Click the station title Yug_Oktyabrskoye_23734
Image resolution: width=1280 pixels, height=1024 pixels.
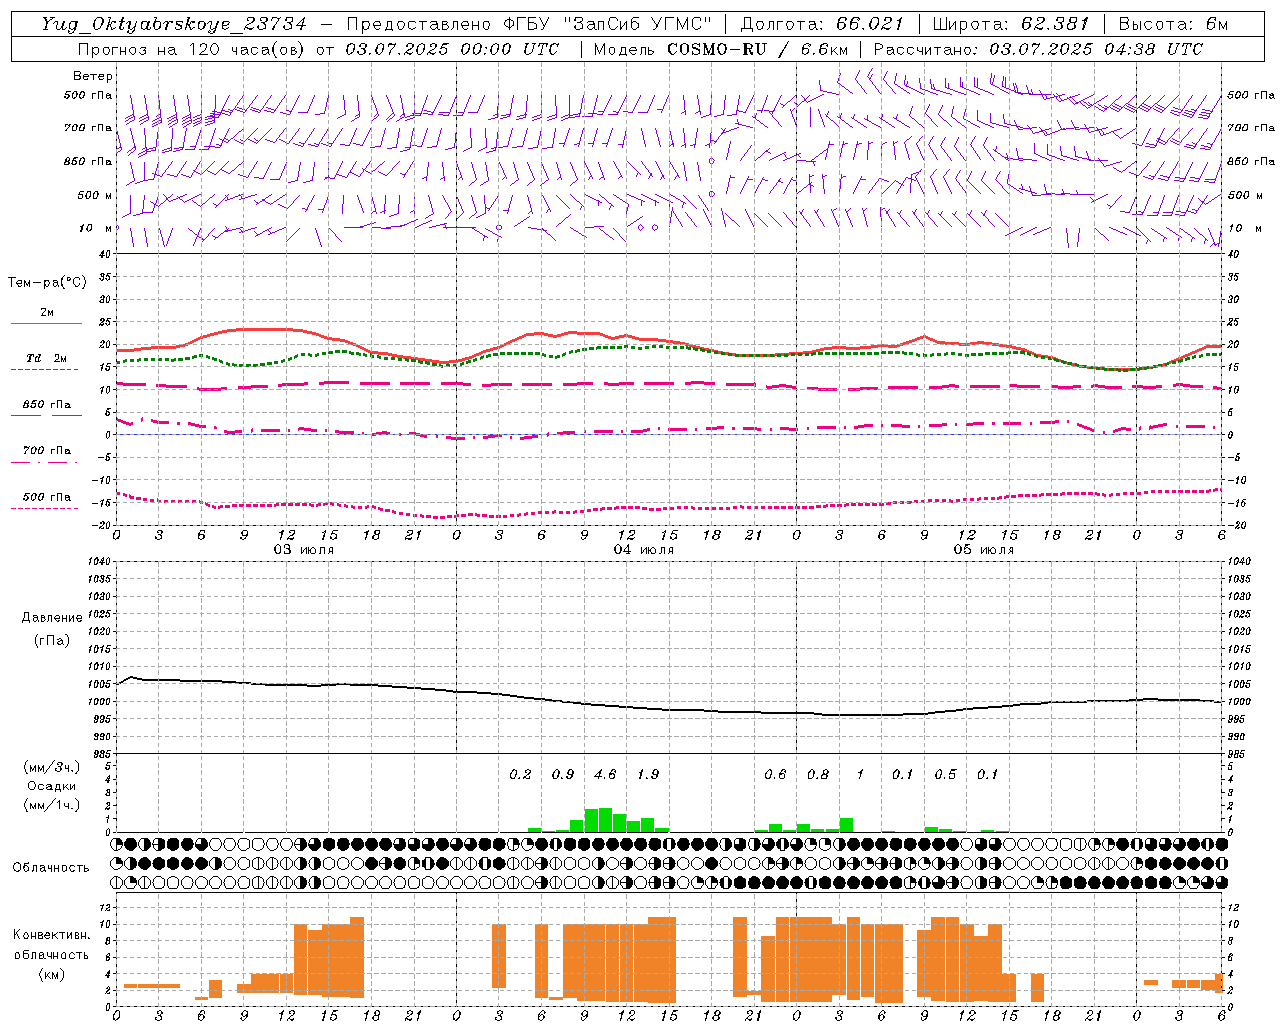point(174,24)
